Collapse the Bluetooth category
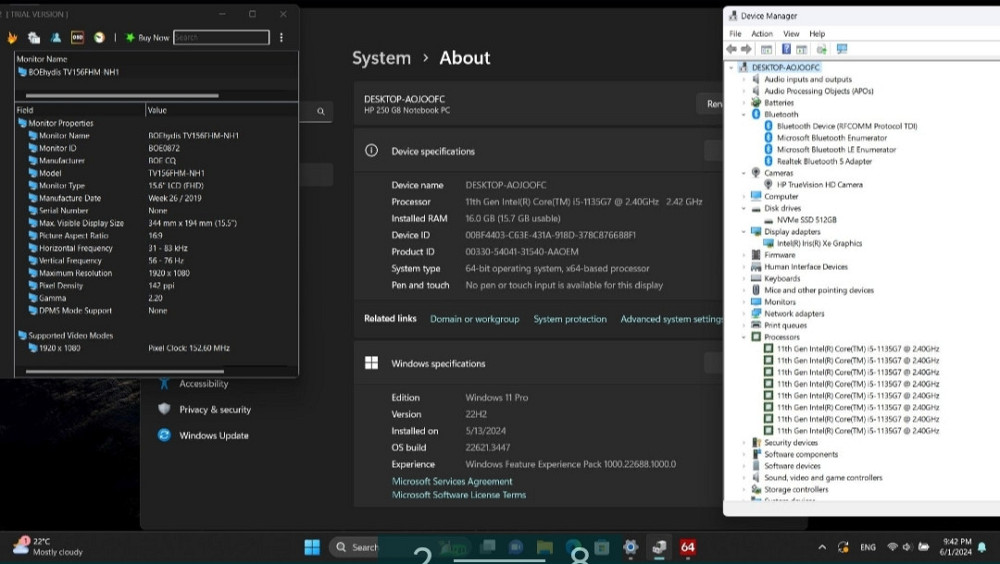1000x564 pixels. point(744,115)
